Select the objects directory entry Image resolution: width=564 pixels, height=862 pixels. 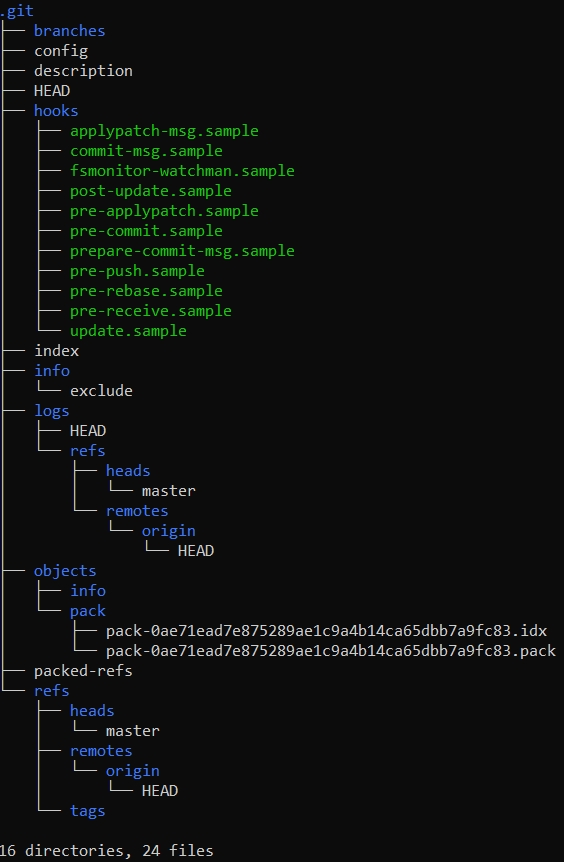pos(65,571)
